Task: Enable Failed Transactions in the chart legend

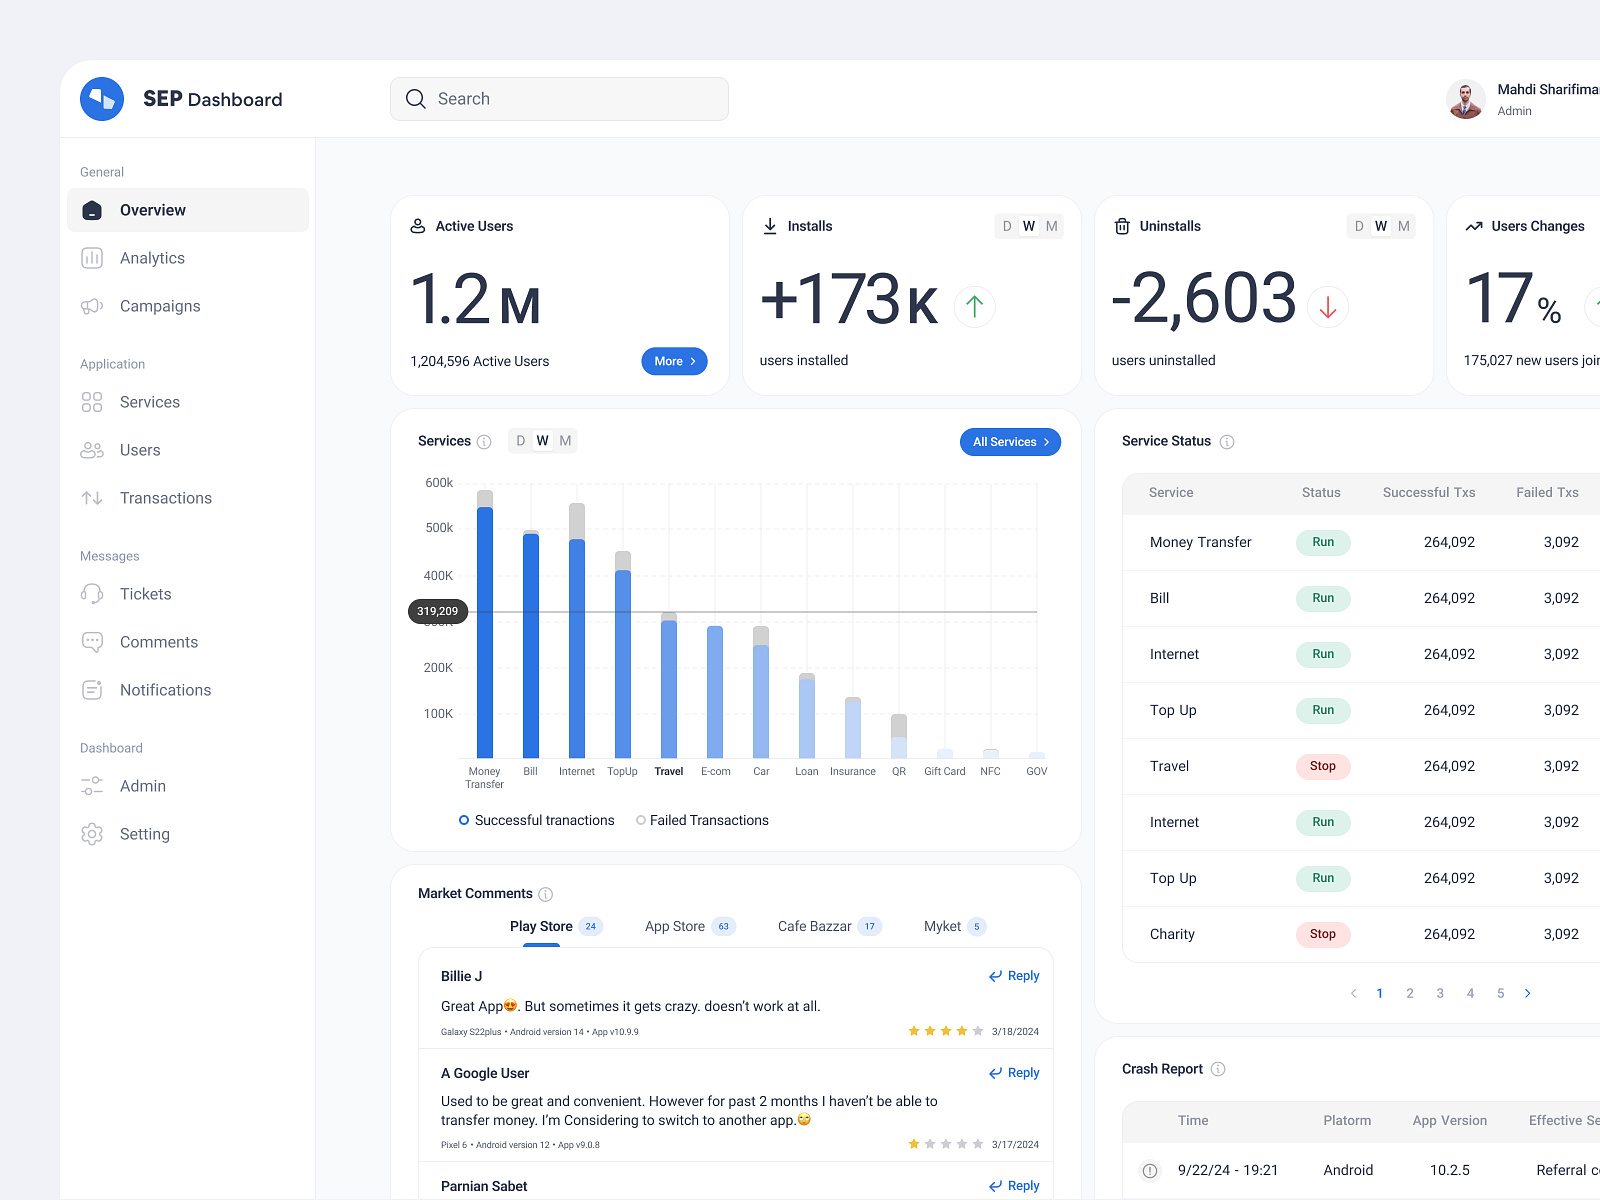Action: click(641, 820)
